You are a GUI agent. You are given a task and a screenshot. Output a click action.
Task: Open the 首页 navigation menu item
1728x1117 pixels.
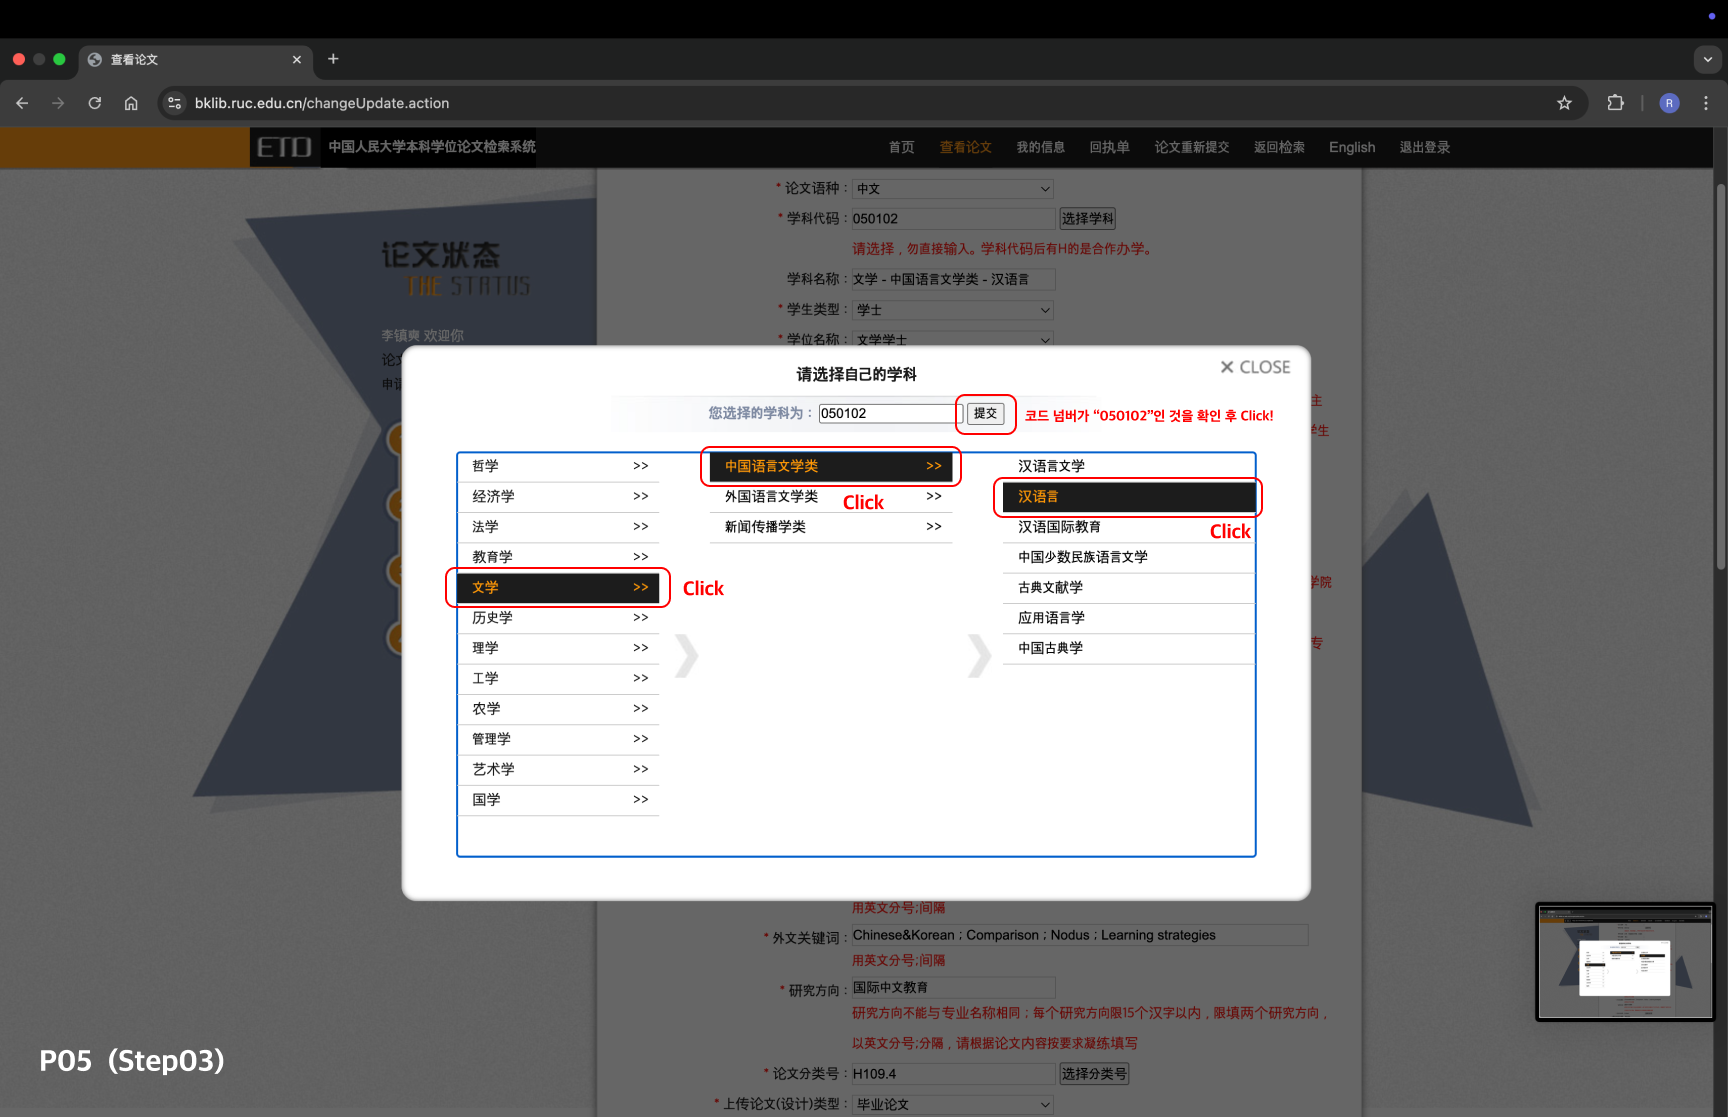pos(901,147)
